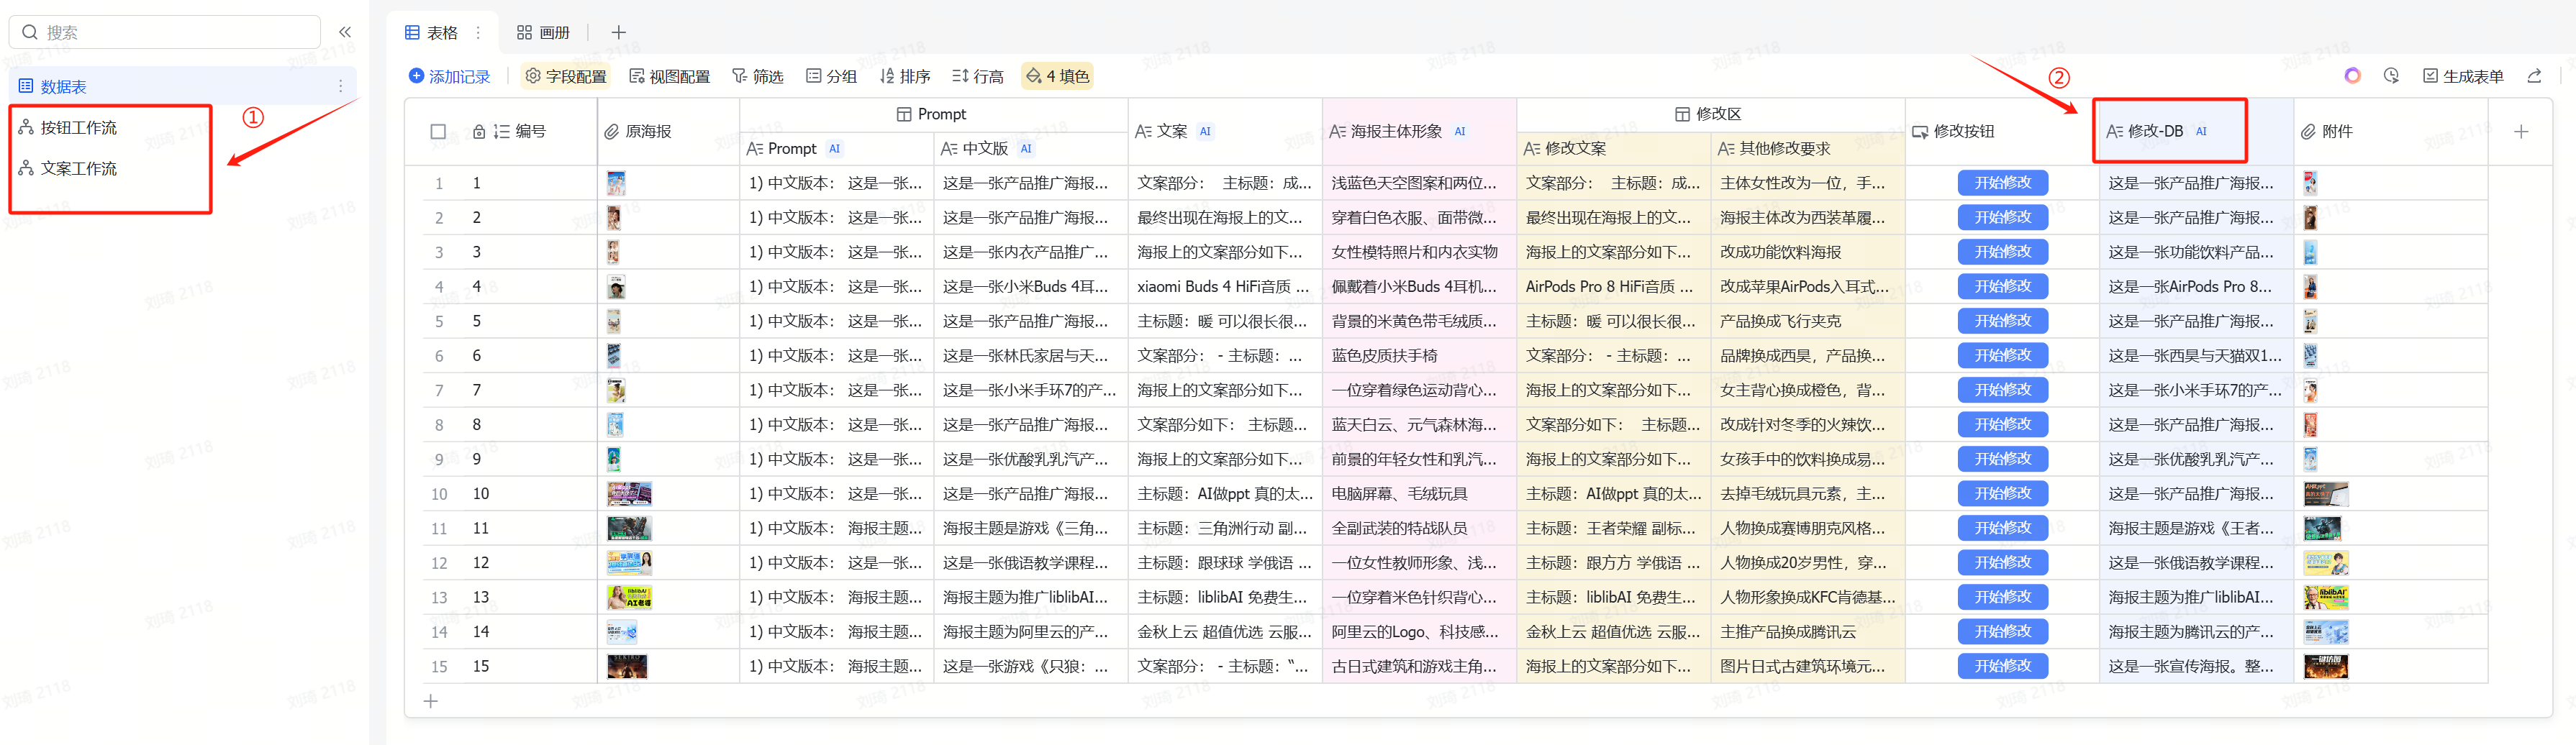This screenshot has height=745, width=2576.
Task: Open 视图配置 view configuration
Action: tap(669, 76)
